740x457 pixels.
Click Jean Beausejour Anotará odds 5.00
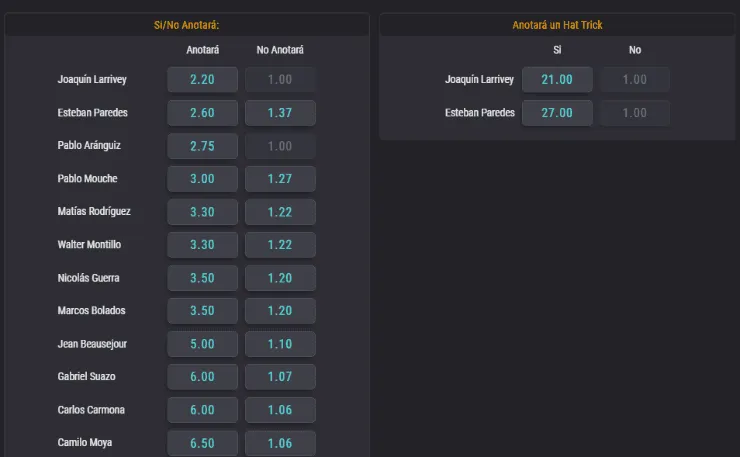[203, 344]
